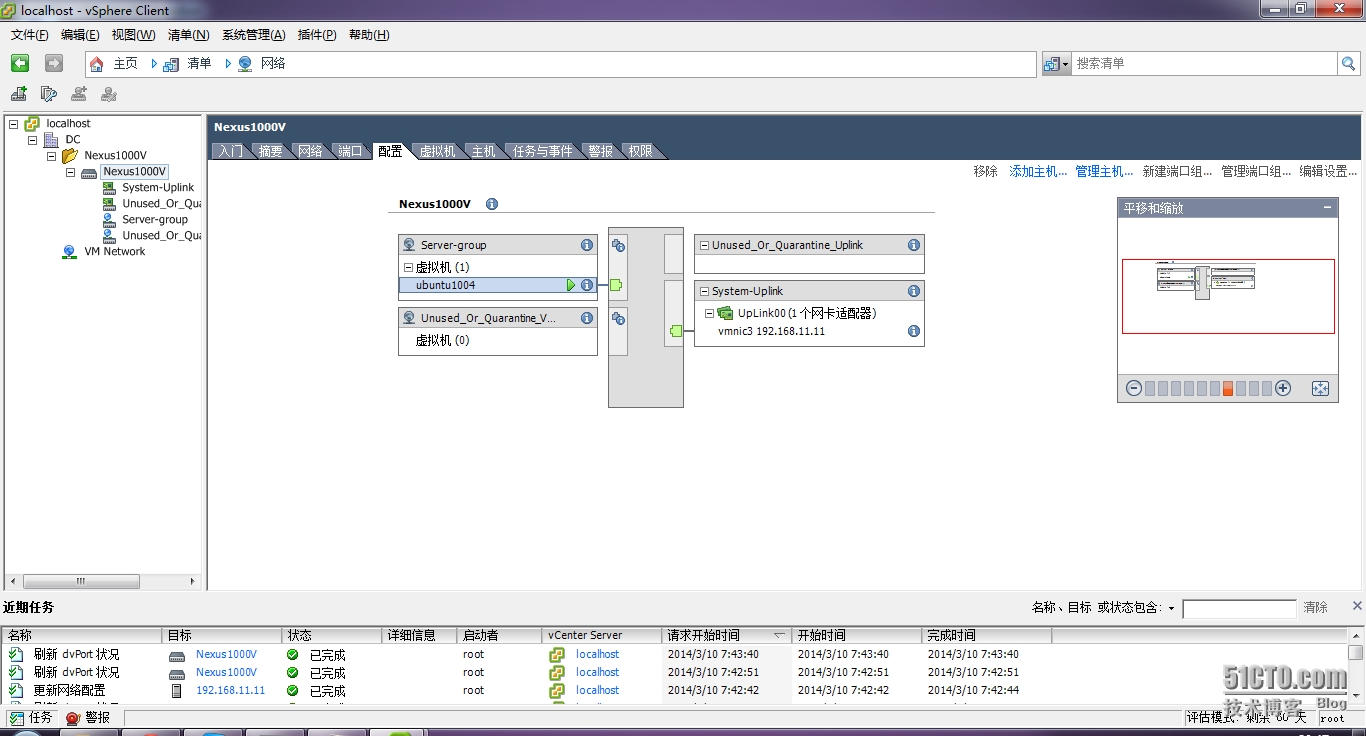Image resolution: width=1366 pixels, height=736 pixels.
Task: Click 清除 button in recent tasks
Action: [x=1315, y=608]
